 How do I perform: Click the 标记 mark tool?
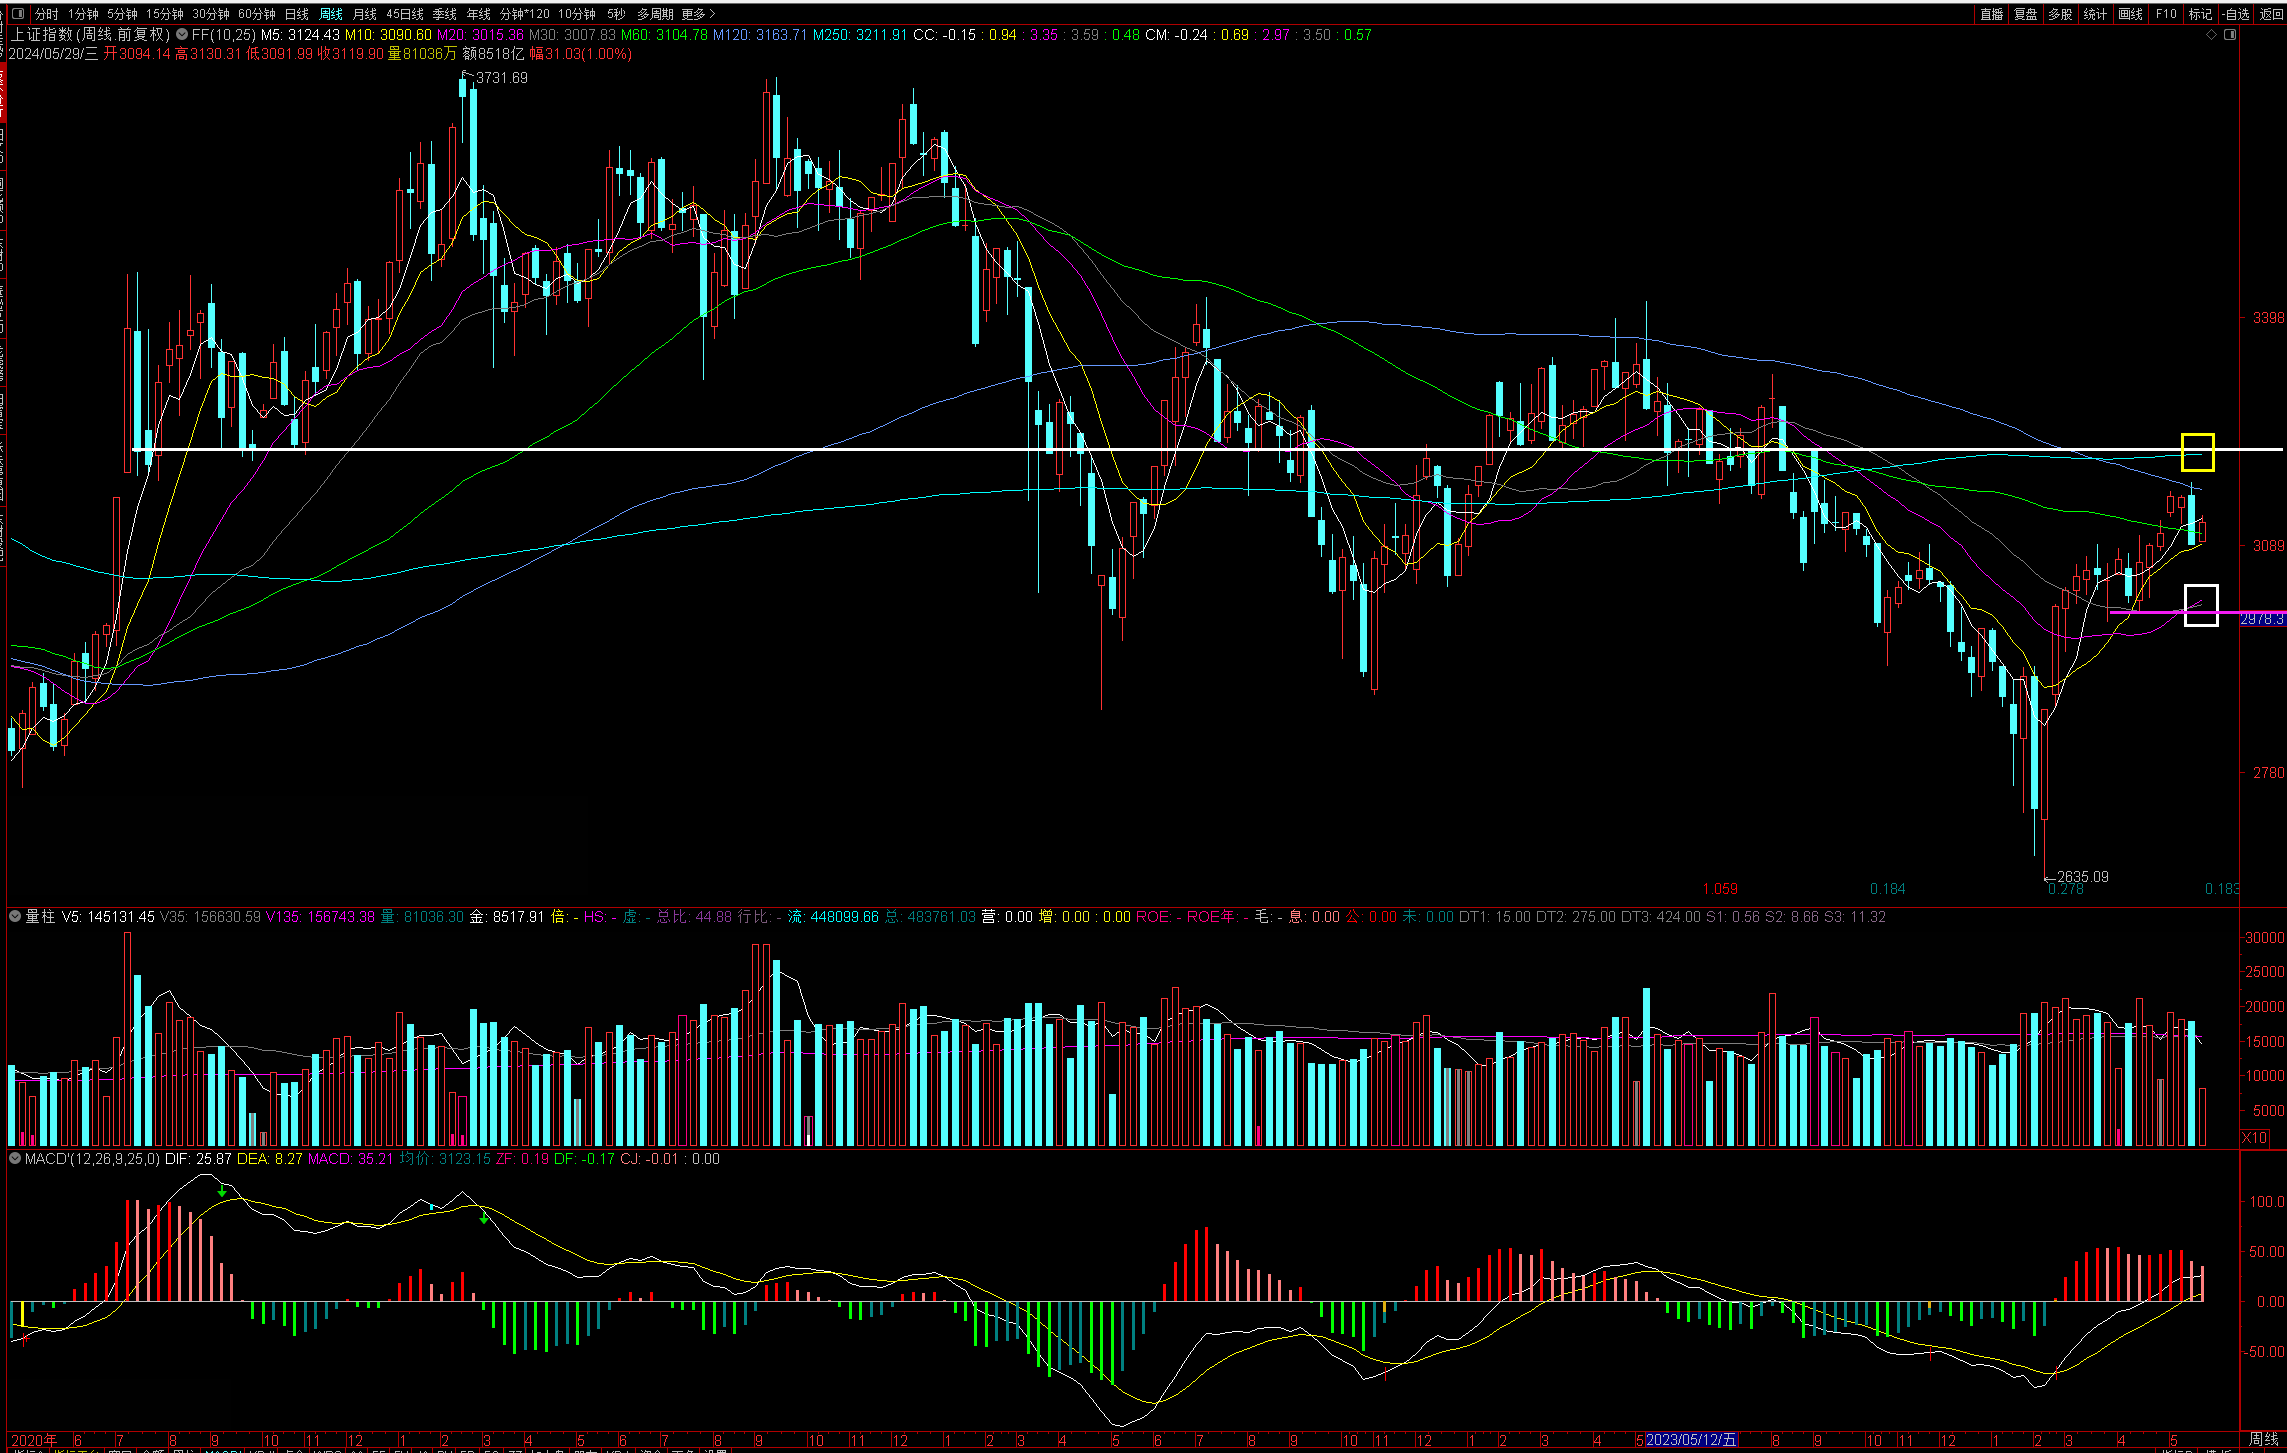point(2200,14)
